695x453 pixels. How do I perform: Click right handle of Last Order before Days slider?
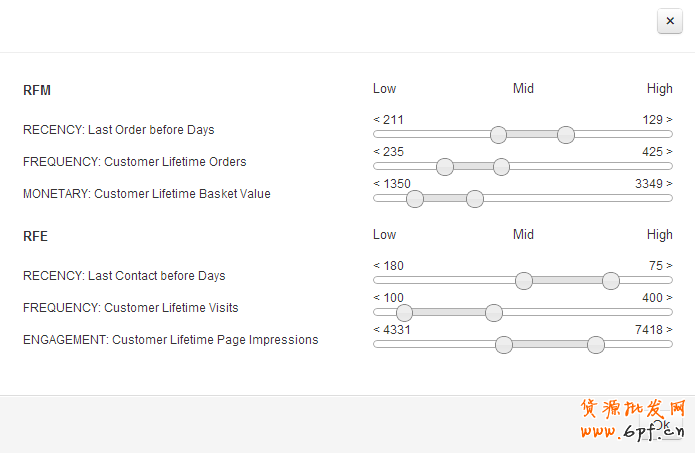566,135
